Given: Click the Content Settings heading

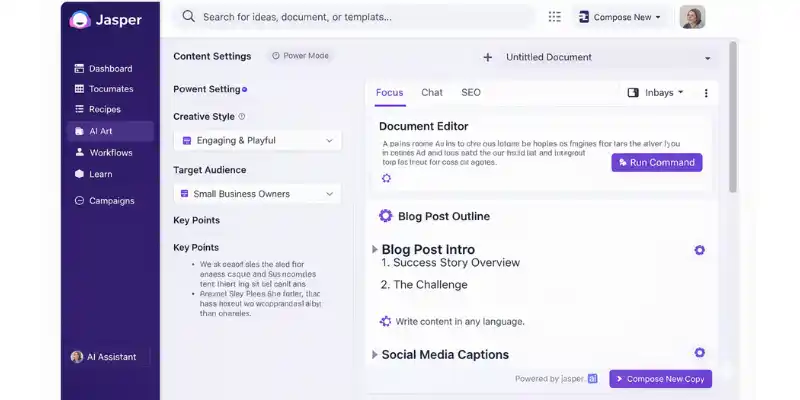Looking at the screenshot, I should [x=212, y=56].
